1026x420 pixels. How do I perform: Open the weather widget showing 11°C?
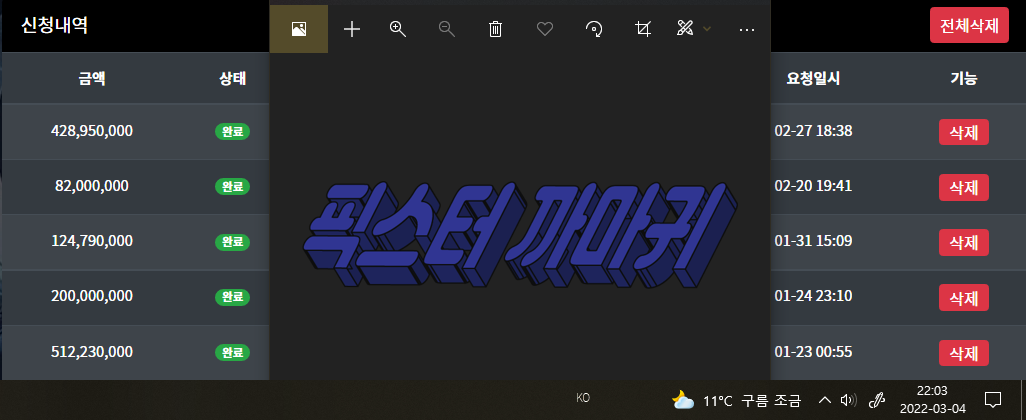pos(737,400)
